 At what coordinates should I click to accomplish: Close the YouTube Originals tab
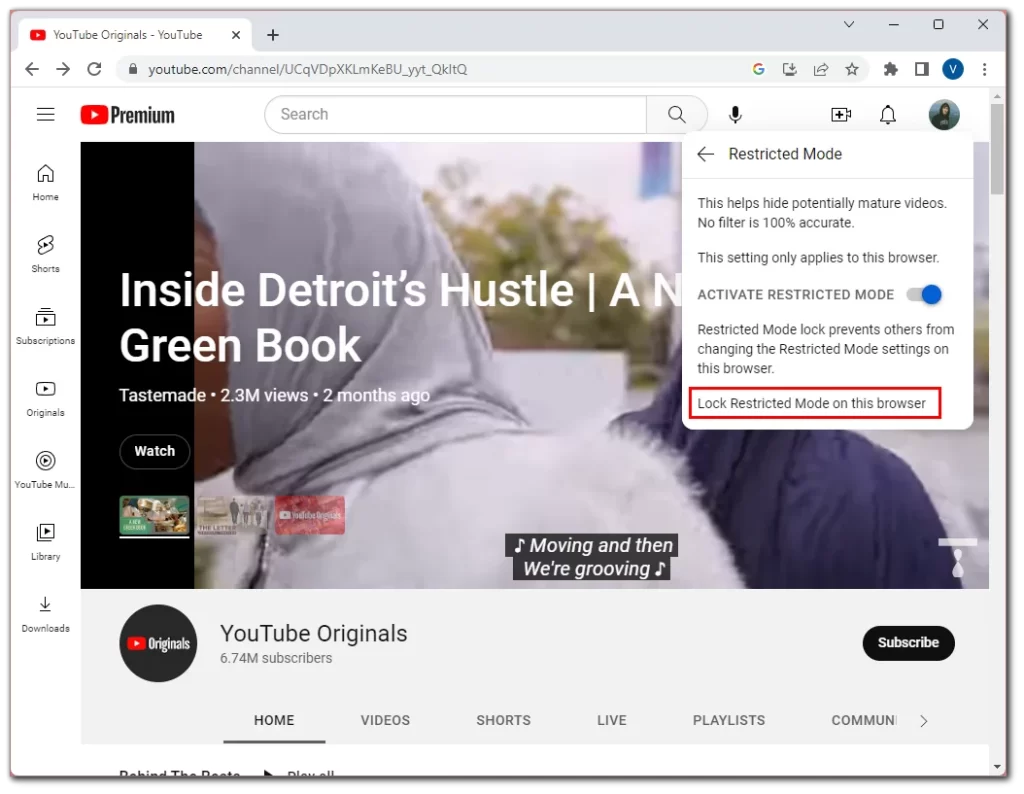(236, 35)
